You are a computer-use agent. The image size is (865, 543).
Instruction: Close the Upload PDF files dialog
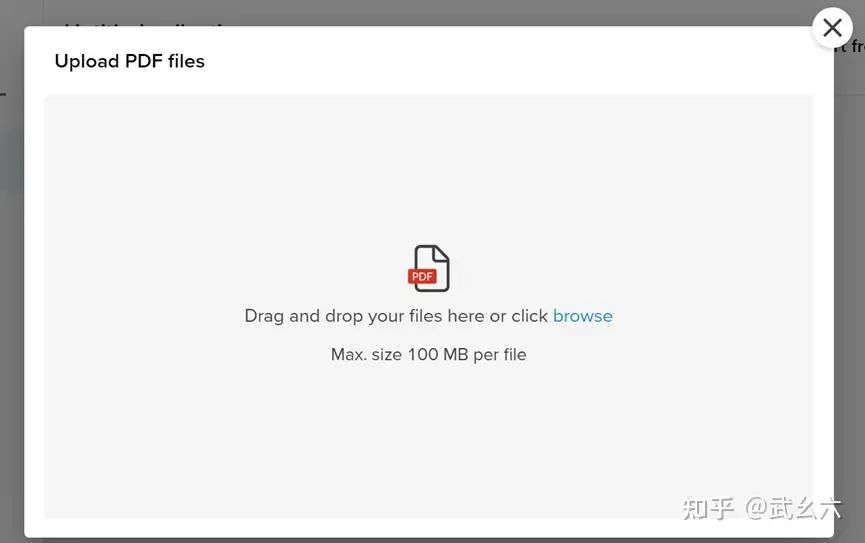click(x=832, y=28)
